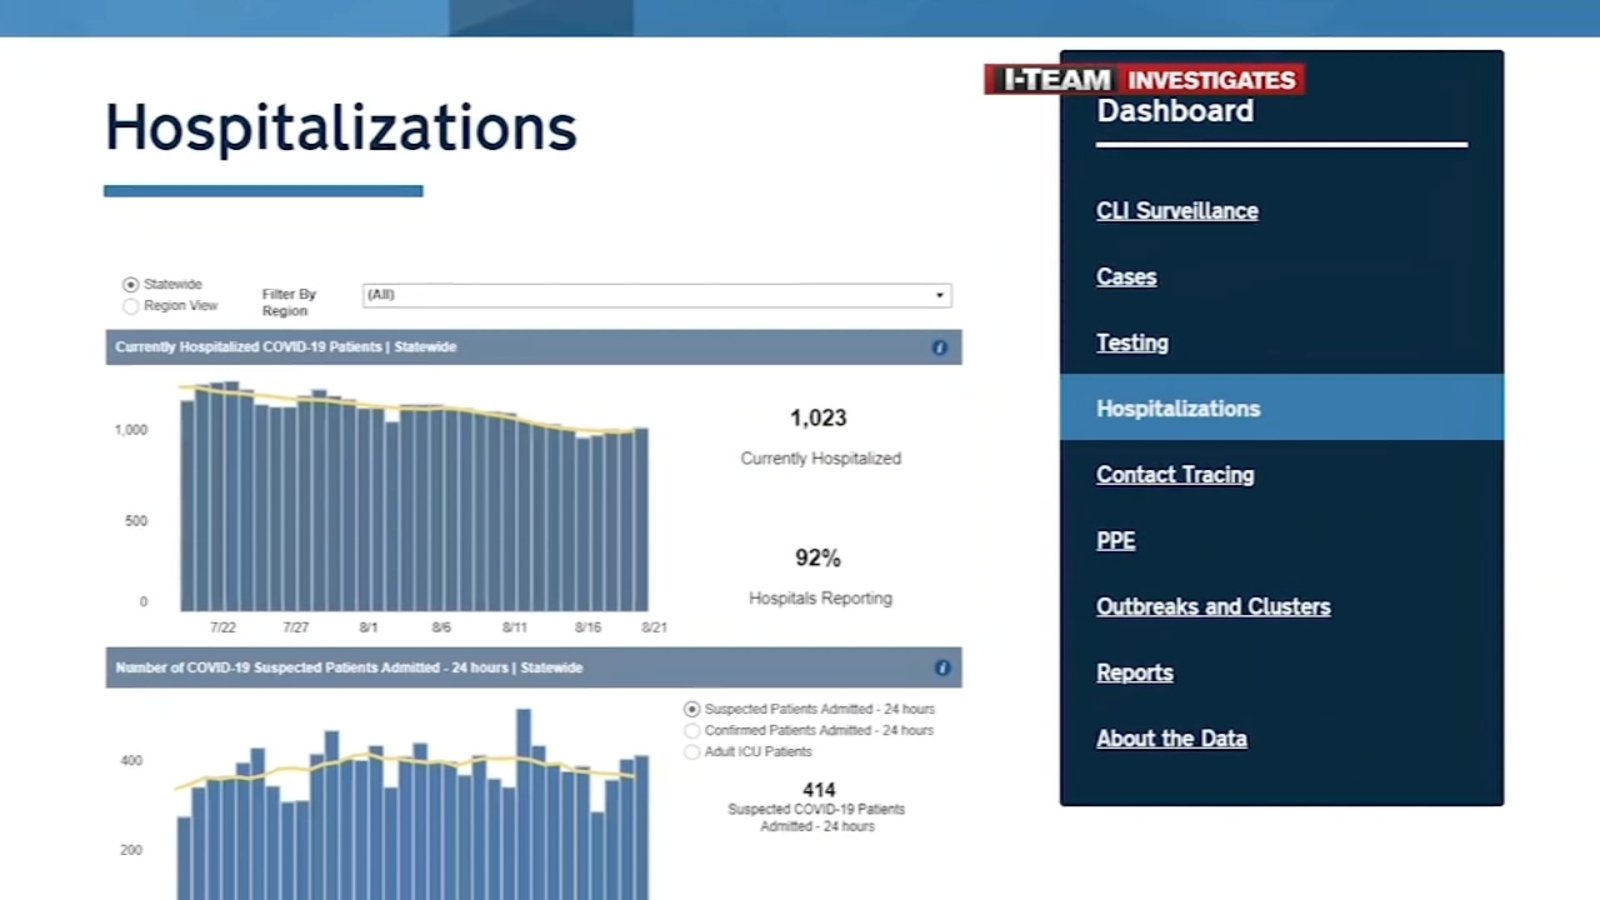Navigate to Contact Tracing
1600x900 pixels.
[x=1175, y=475]
